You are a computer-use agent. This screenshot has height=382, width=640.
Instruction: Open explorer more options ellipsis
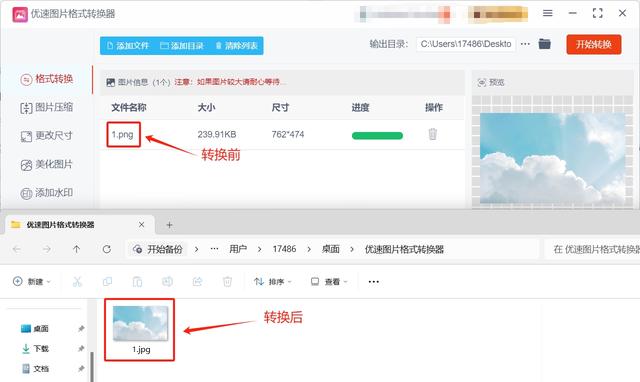tap(373, 282)
